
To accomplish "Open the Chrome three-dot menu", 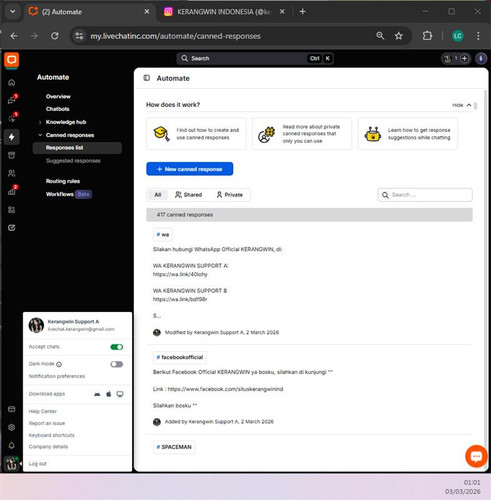I will (478, 36).
